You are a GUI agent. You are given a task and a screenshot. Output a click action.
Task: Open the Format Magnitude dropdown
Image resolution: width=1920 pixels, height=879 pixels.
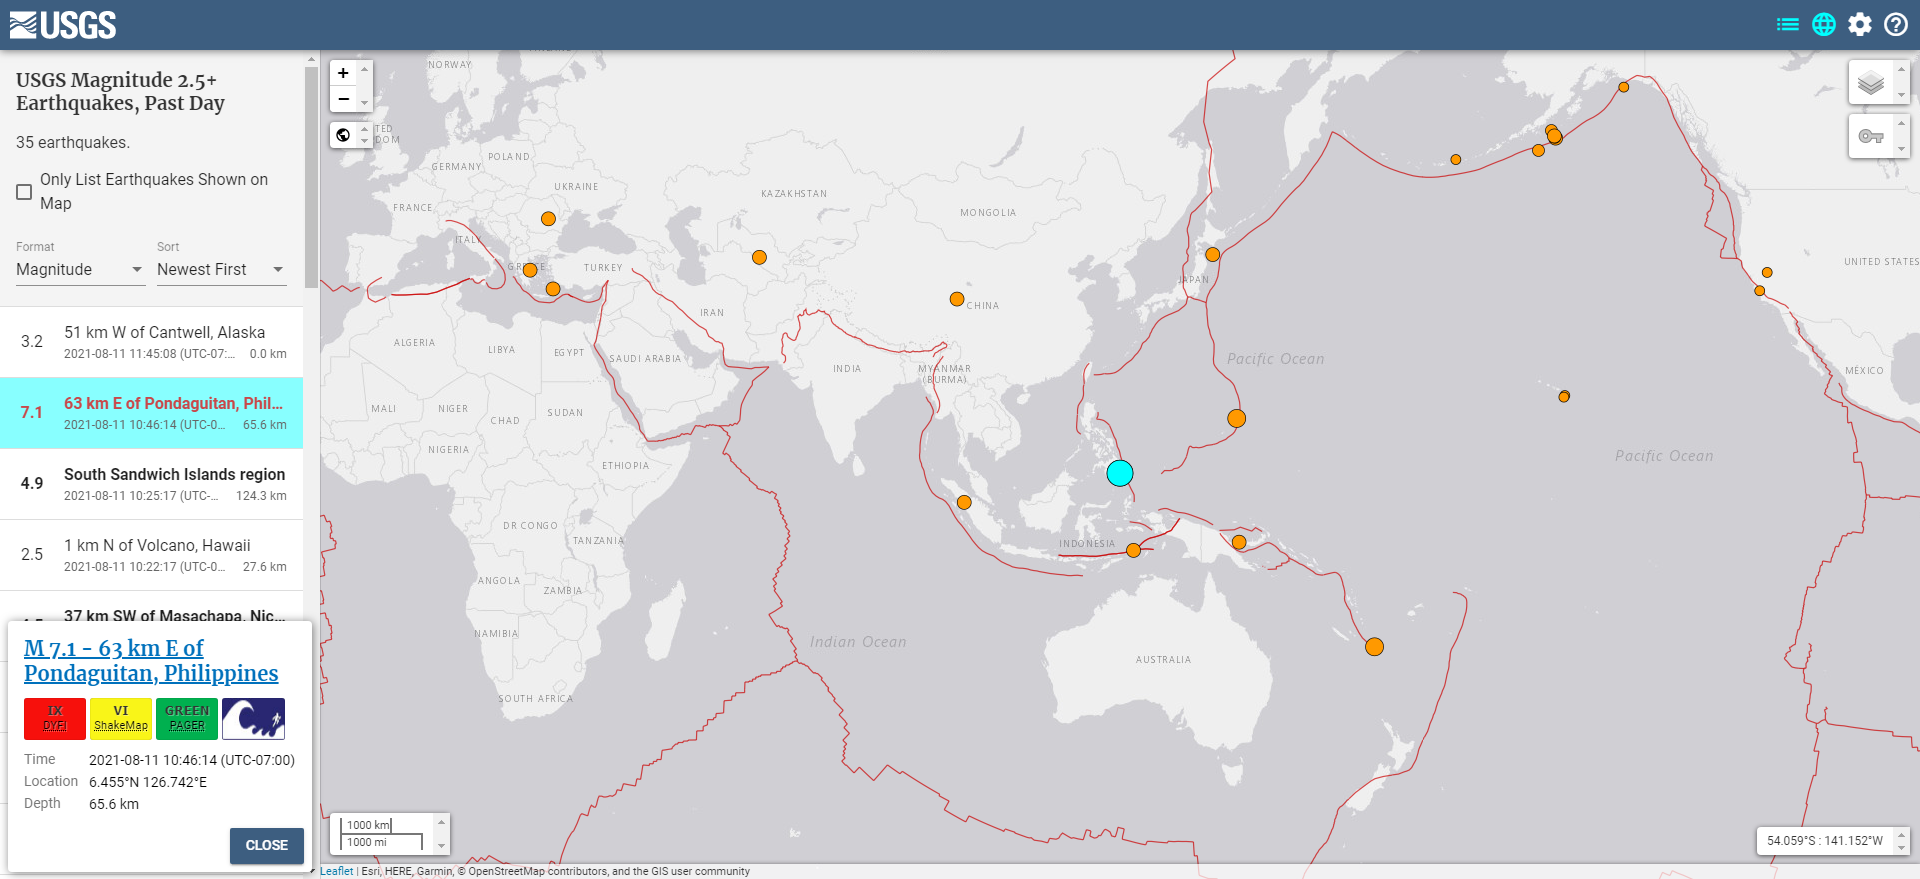(x=80, y=270)
